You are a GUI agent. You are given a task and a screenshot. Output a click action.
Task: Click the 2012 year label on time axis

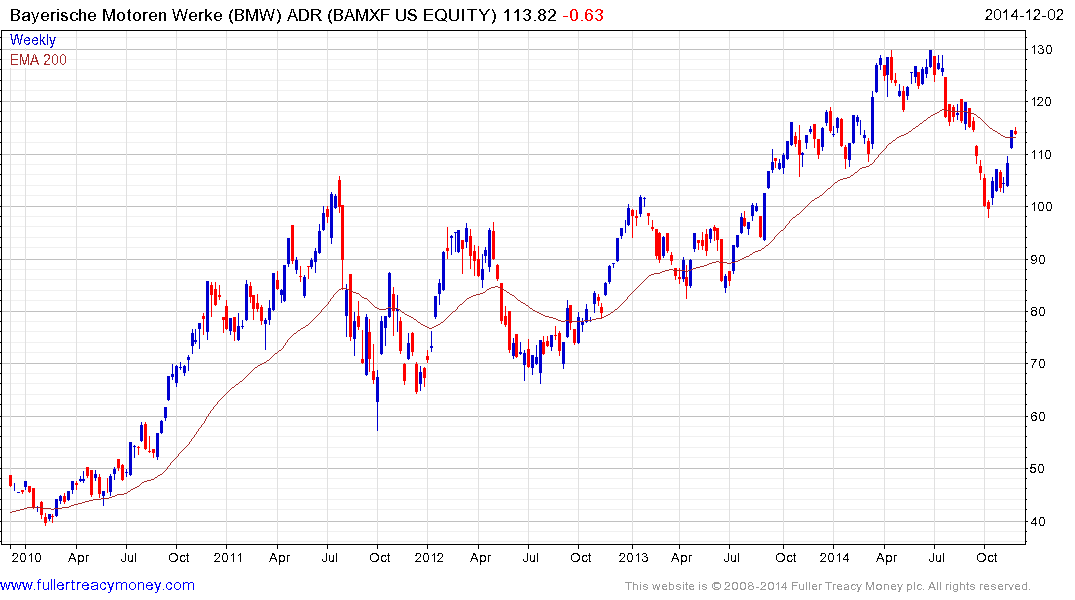click(x=428, y=557)
